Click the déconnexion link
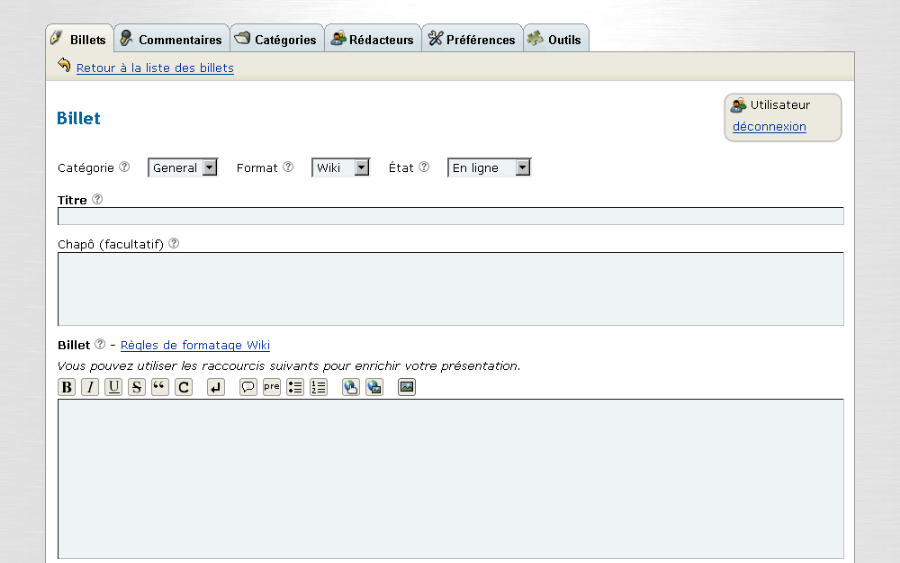Screen dimensions: 900x563 tap(769, 127)
